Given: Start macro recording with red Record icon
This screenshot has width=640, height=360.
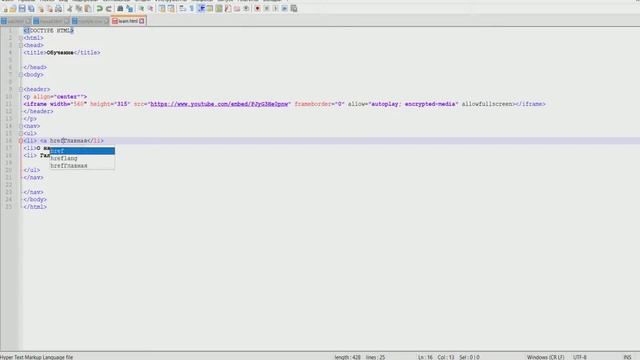Looking at the screenshot, I should pos(257,9).
